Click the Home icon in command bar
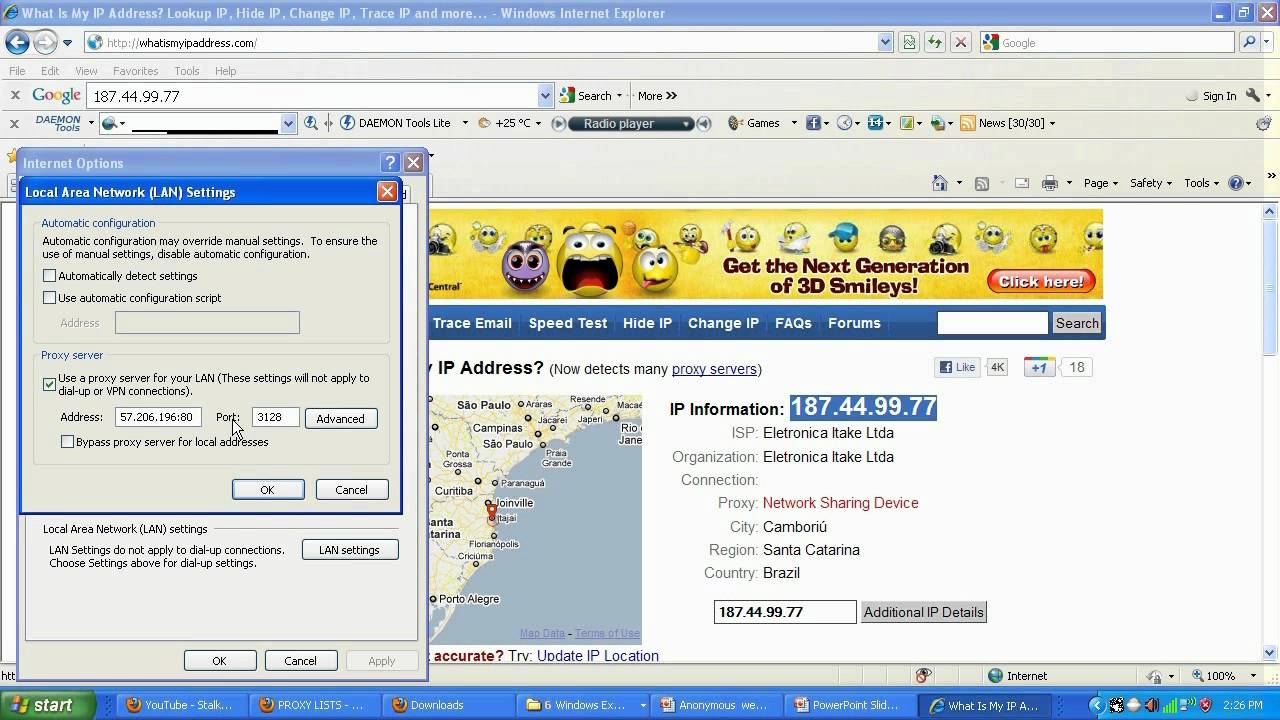This screenshot has width=1280, height=720. point(939,183)
